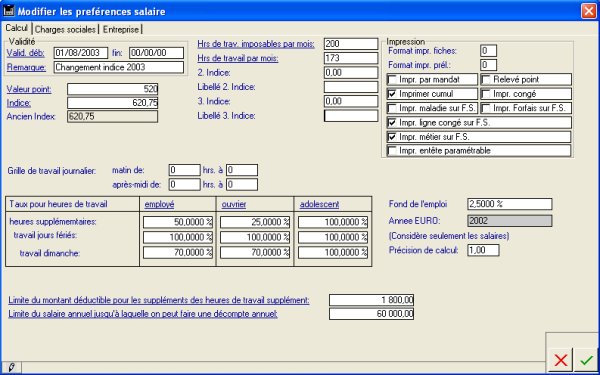Click adolescent heures supplémentaires rate field
This screenshot has width=600, height=375.
333,222
